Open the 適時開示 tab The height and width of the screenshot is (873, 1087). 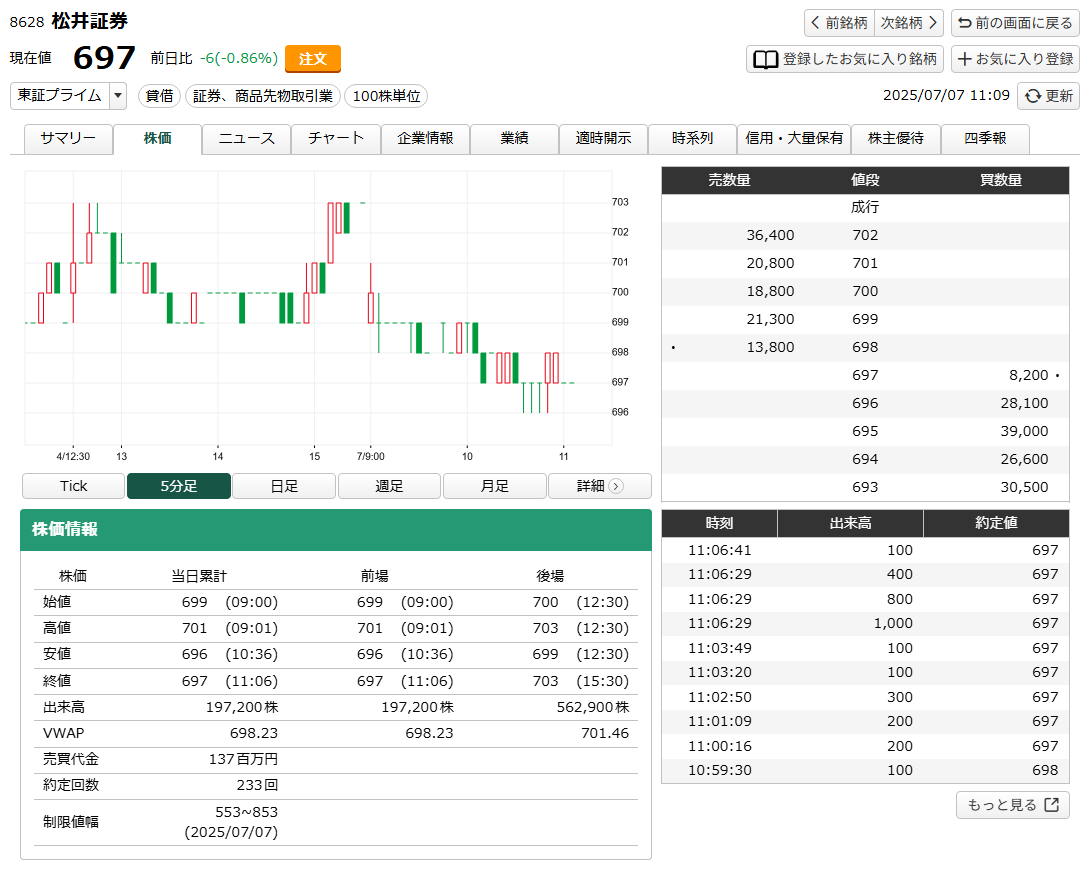pyautogui.click(x=603, y=139)
